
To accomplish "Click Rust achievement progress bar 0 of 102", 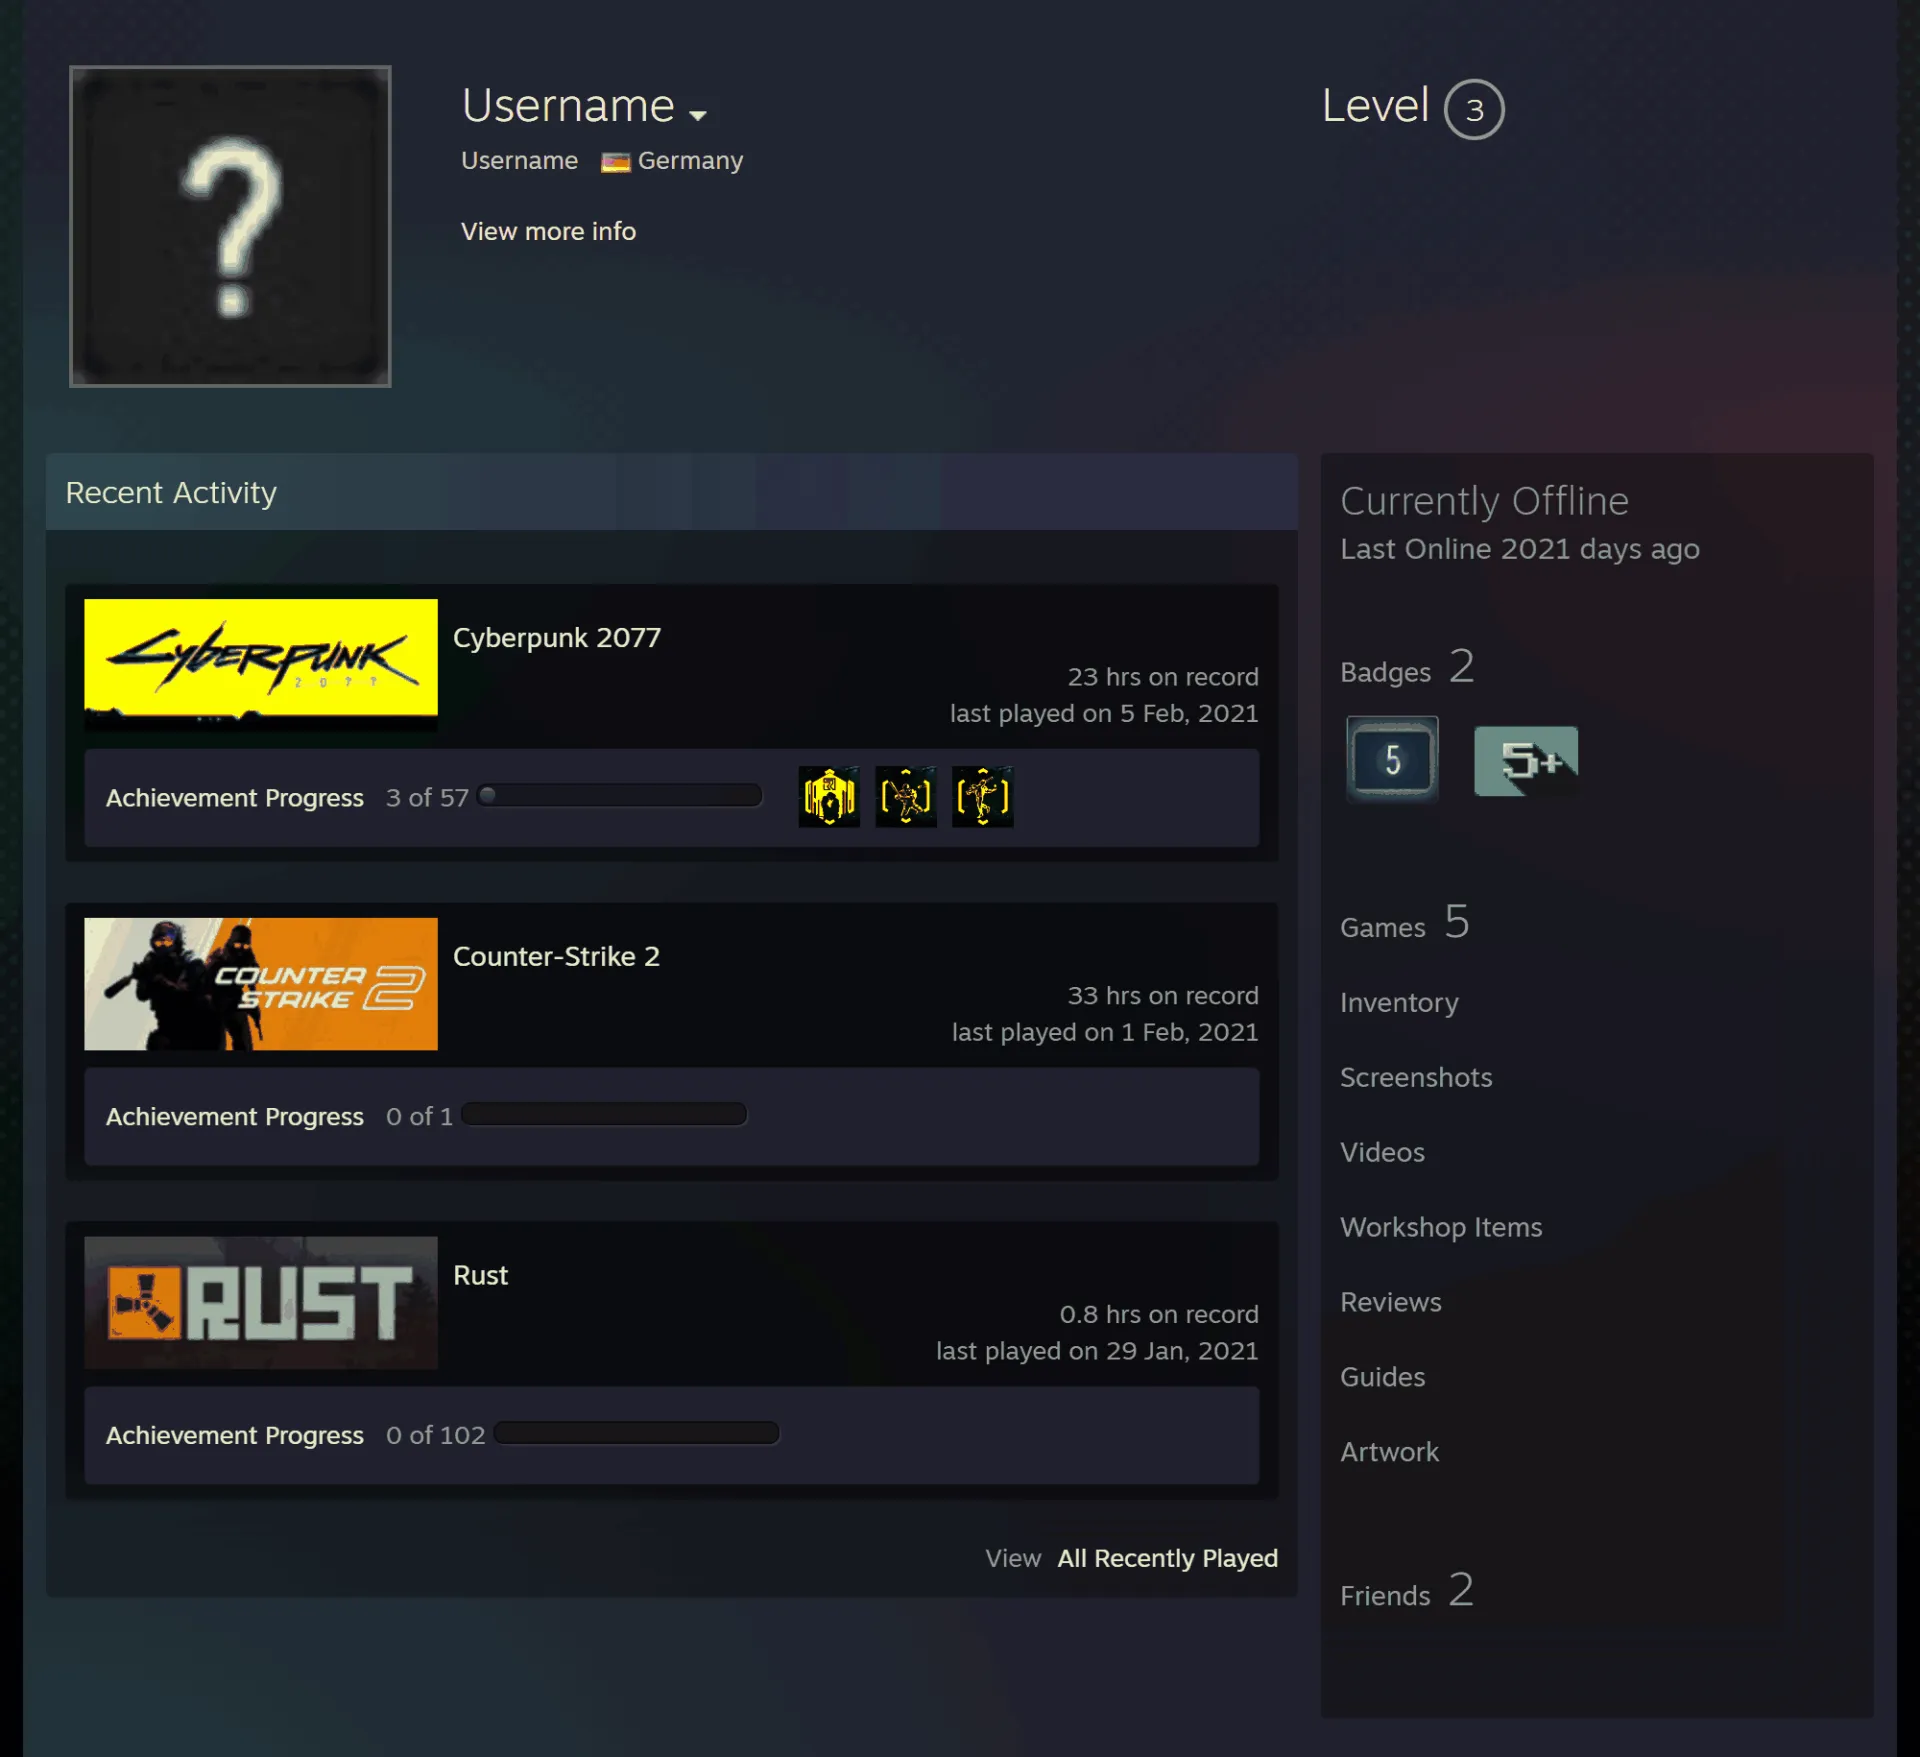I will coord(636,1433).
